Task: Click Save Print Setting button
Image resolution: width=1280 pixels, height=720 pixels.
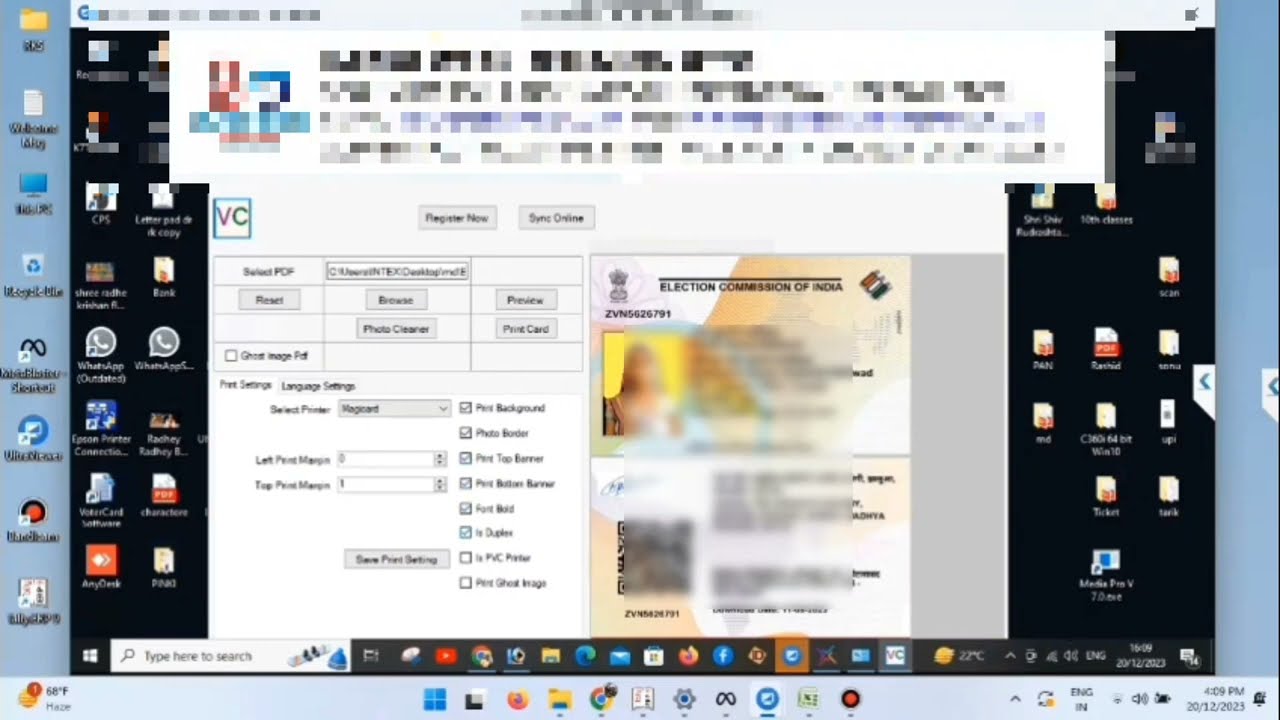Action: 397,559
